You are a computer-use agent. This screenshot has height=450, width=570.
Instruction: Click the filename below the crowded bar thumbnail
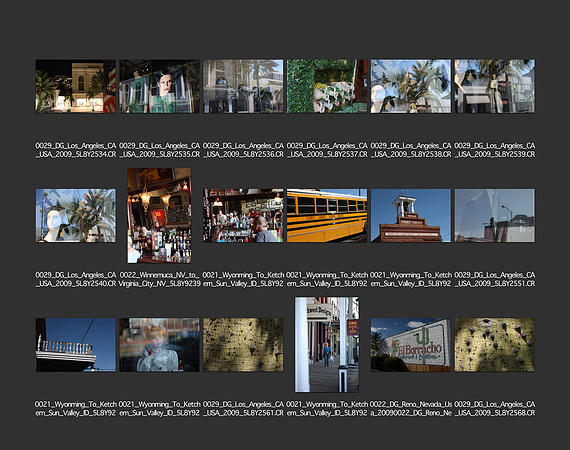243,279
